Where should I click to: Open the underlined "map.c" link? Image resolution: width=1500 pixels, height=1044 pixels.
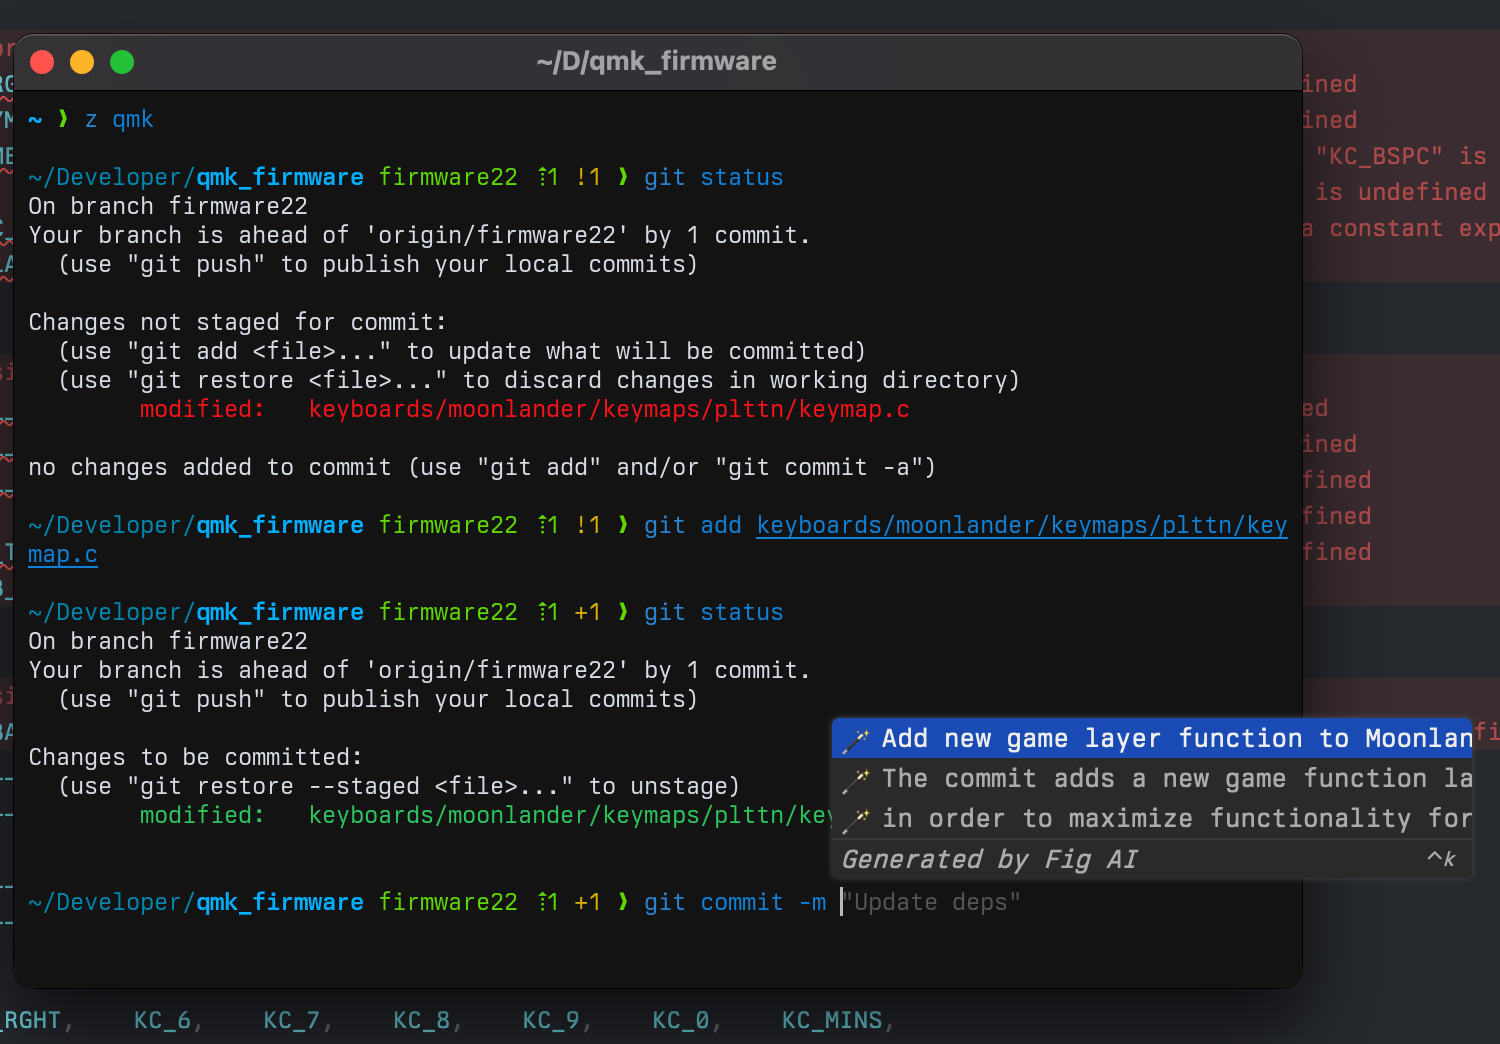(62, 555)
